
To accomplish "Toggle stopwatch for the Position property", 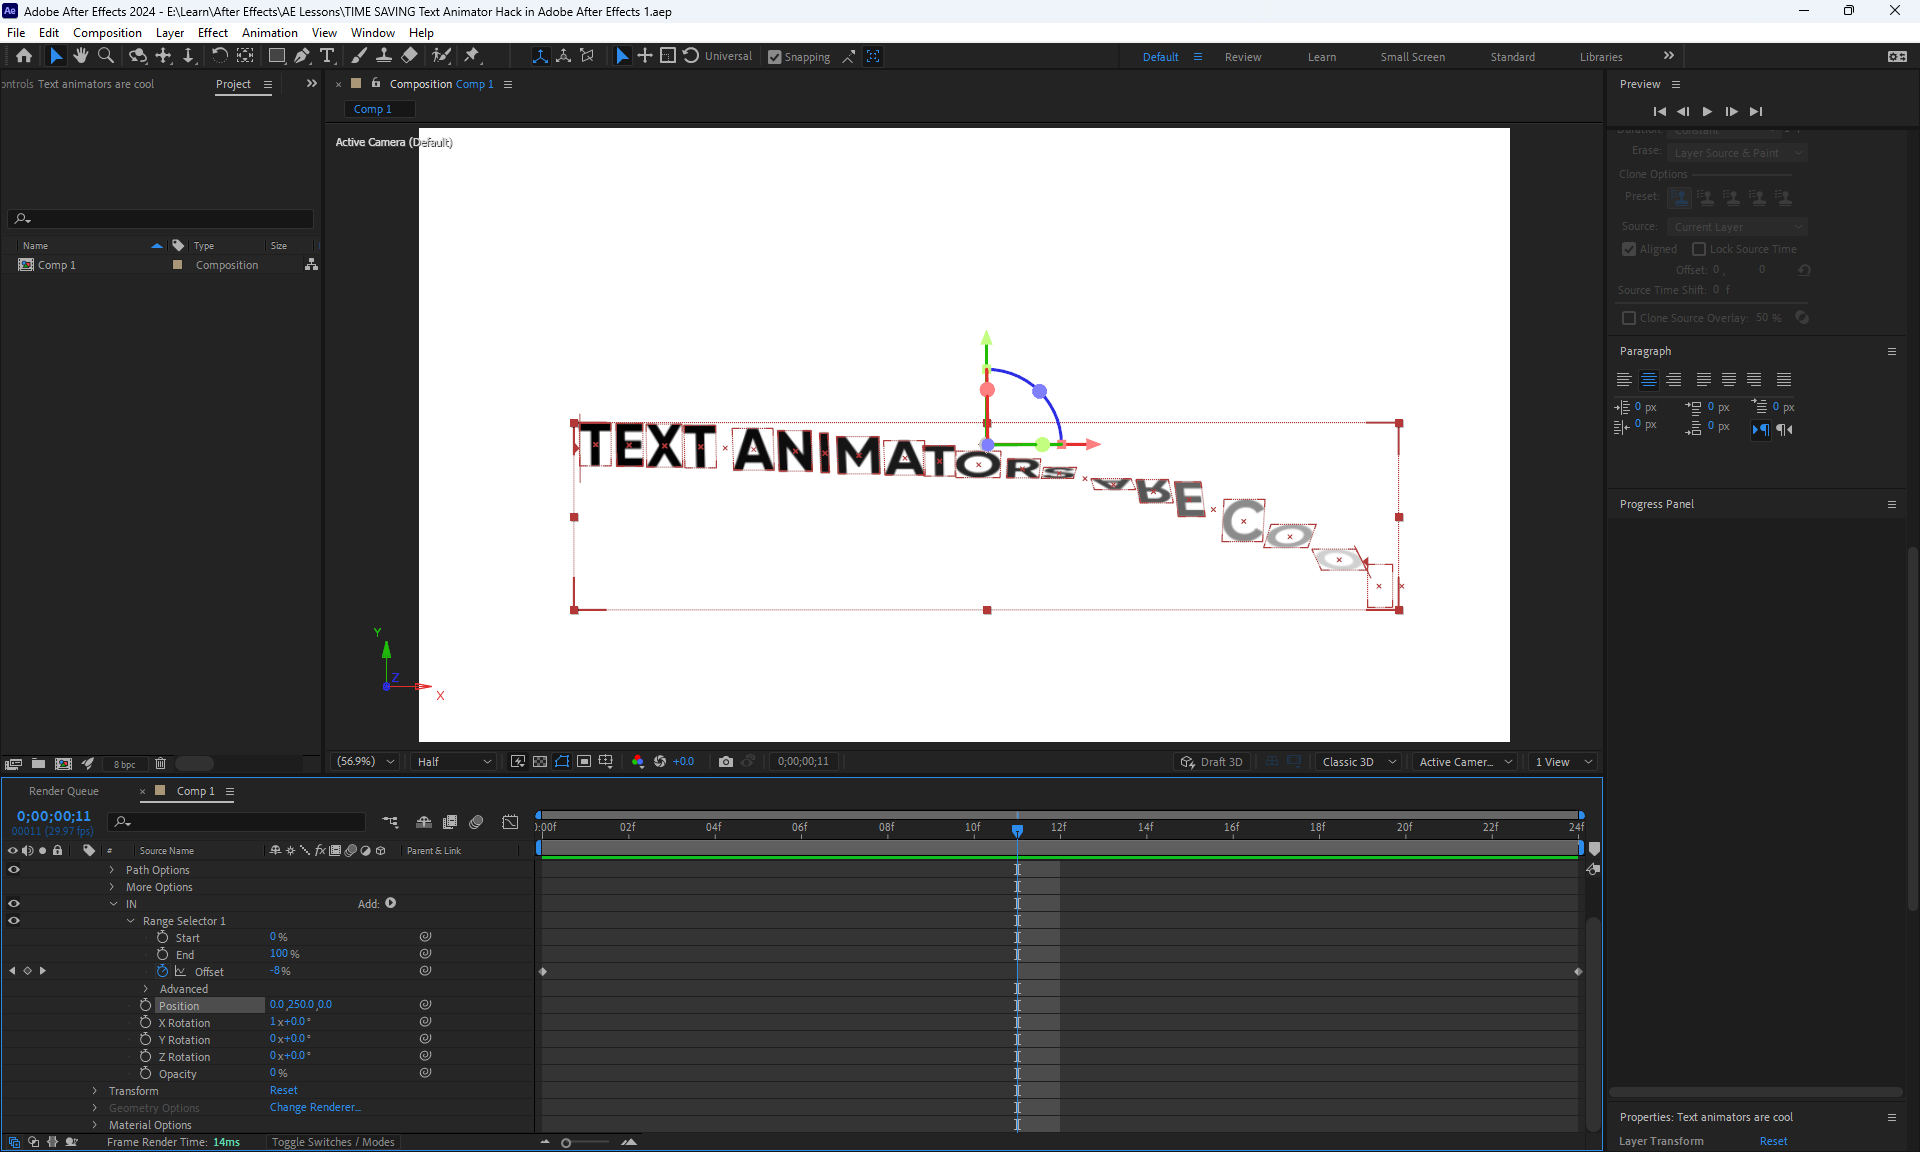I will point(146,1006).
